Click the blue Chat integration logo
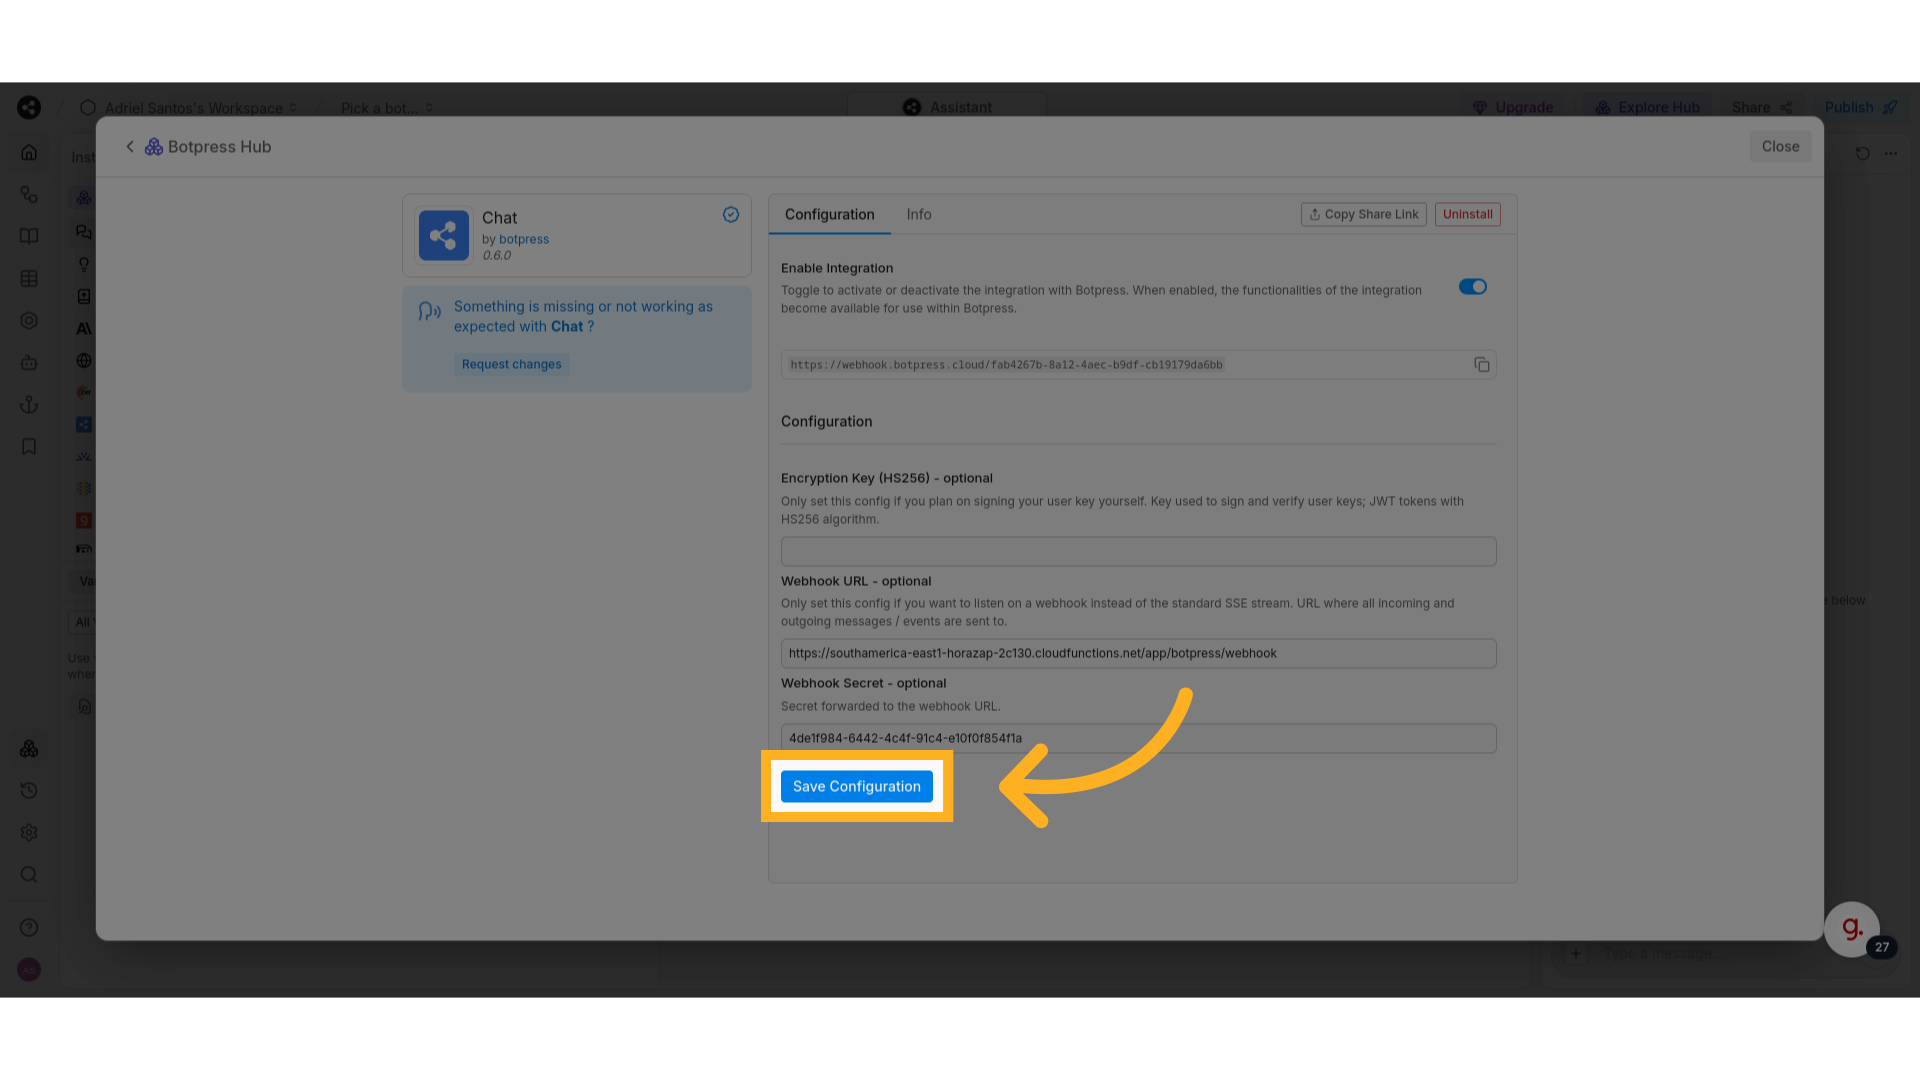This screenshot has width=1920, height=1080. click(x=443, y=235)
